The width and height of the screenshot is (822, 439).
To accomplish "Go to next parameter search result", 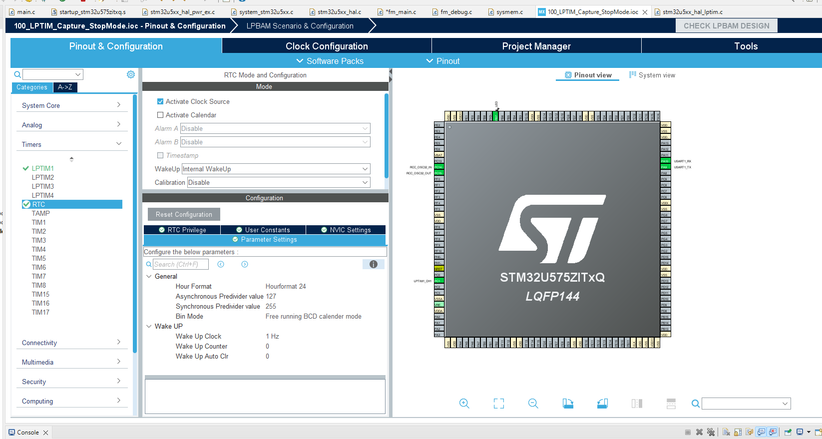I will click(x=244, y=264).
